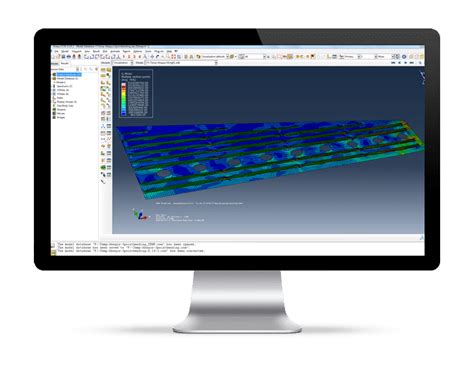Select Streams tree node
The height and width of the screenshot is (372, 474).
61,110
